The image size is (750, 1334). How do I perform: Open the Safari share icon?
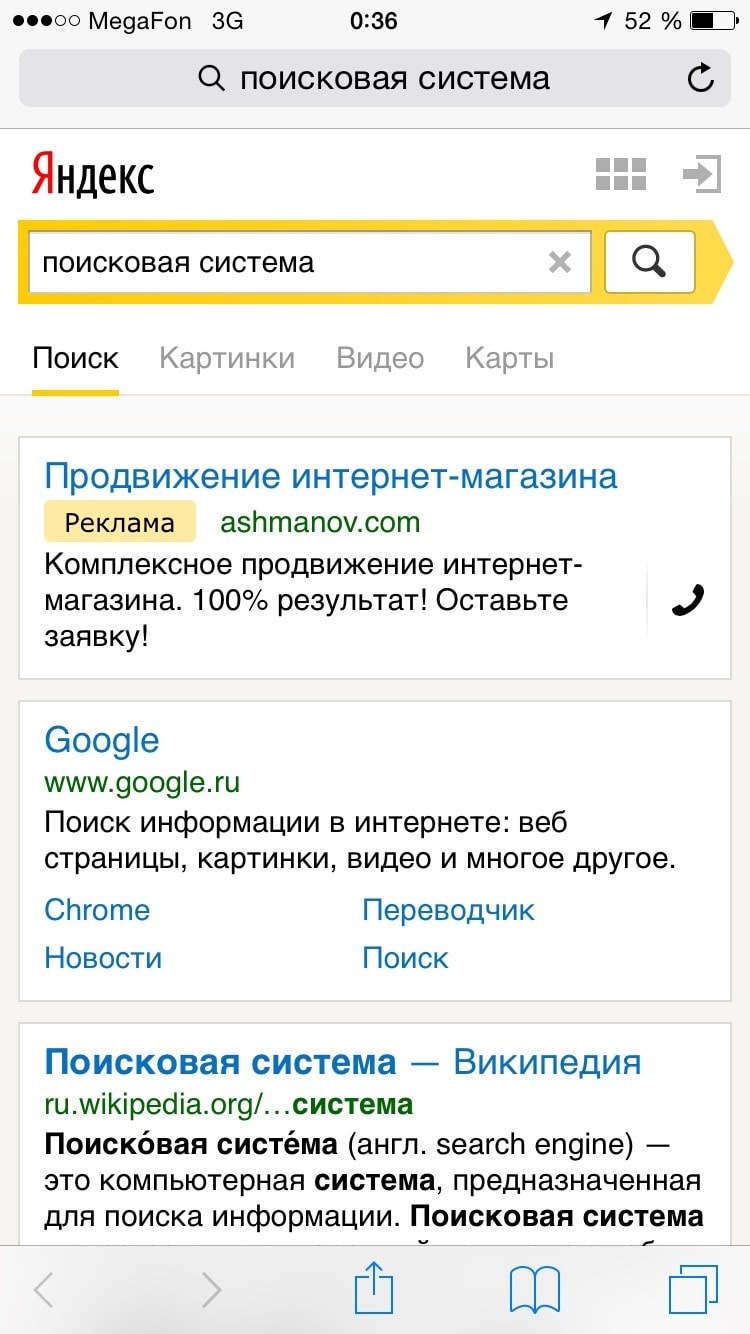click(374, 1289)
